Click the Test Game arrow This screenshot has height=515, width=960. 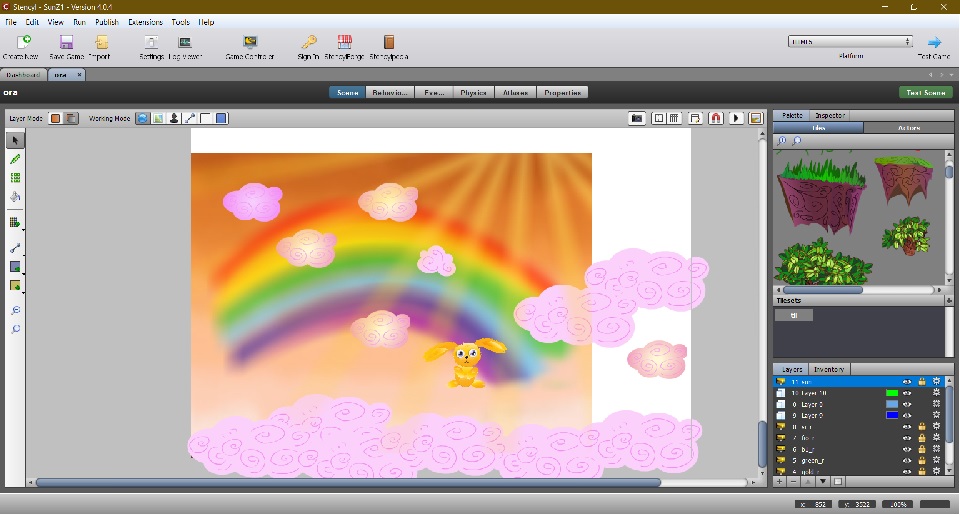click(934, 42)
